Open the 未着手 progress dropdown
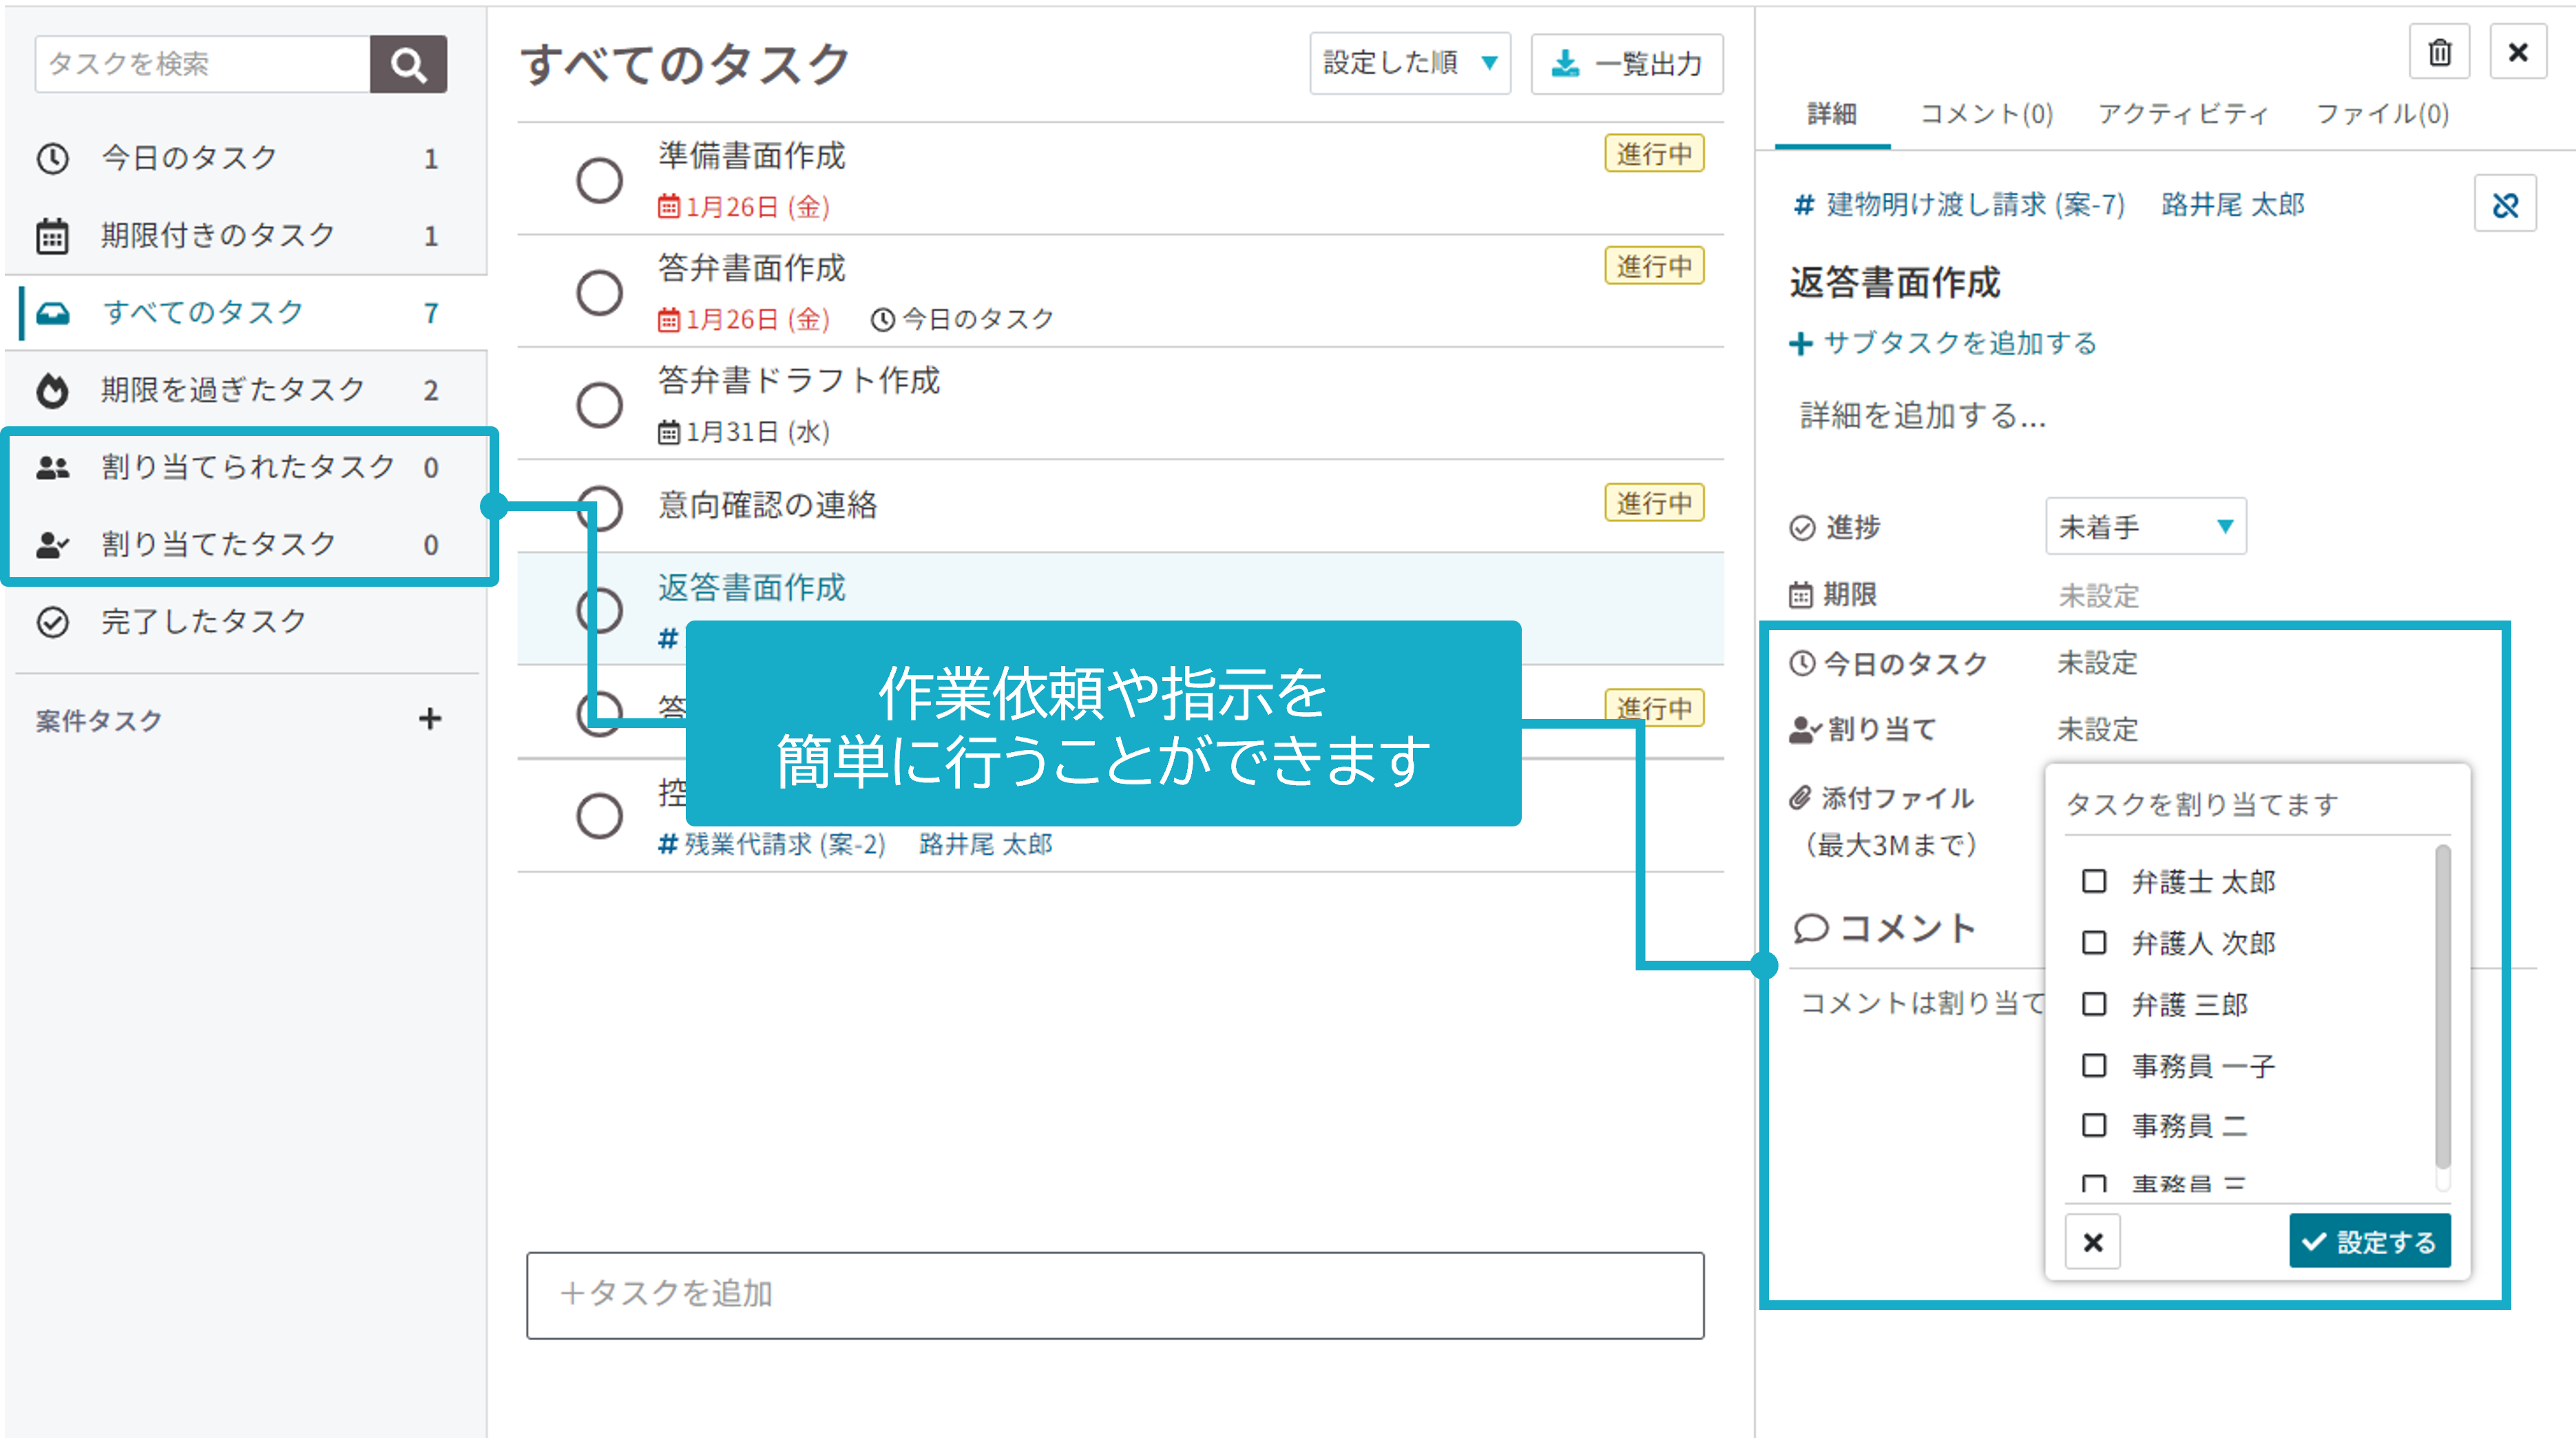Image resolution: width=2576 pixels, height=1438 pixels. (2146, 526)
